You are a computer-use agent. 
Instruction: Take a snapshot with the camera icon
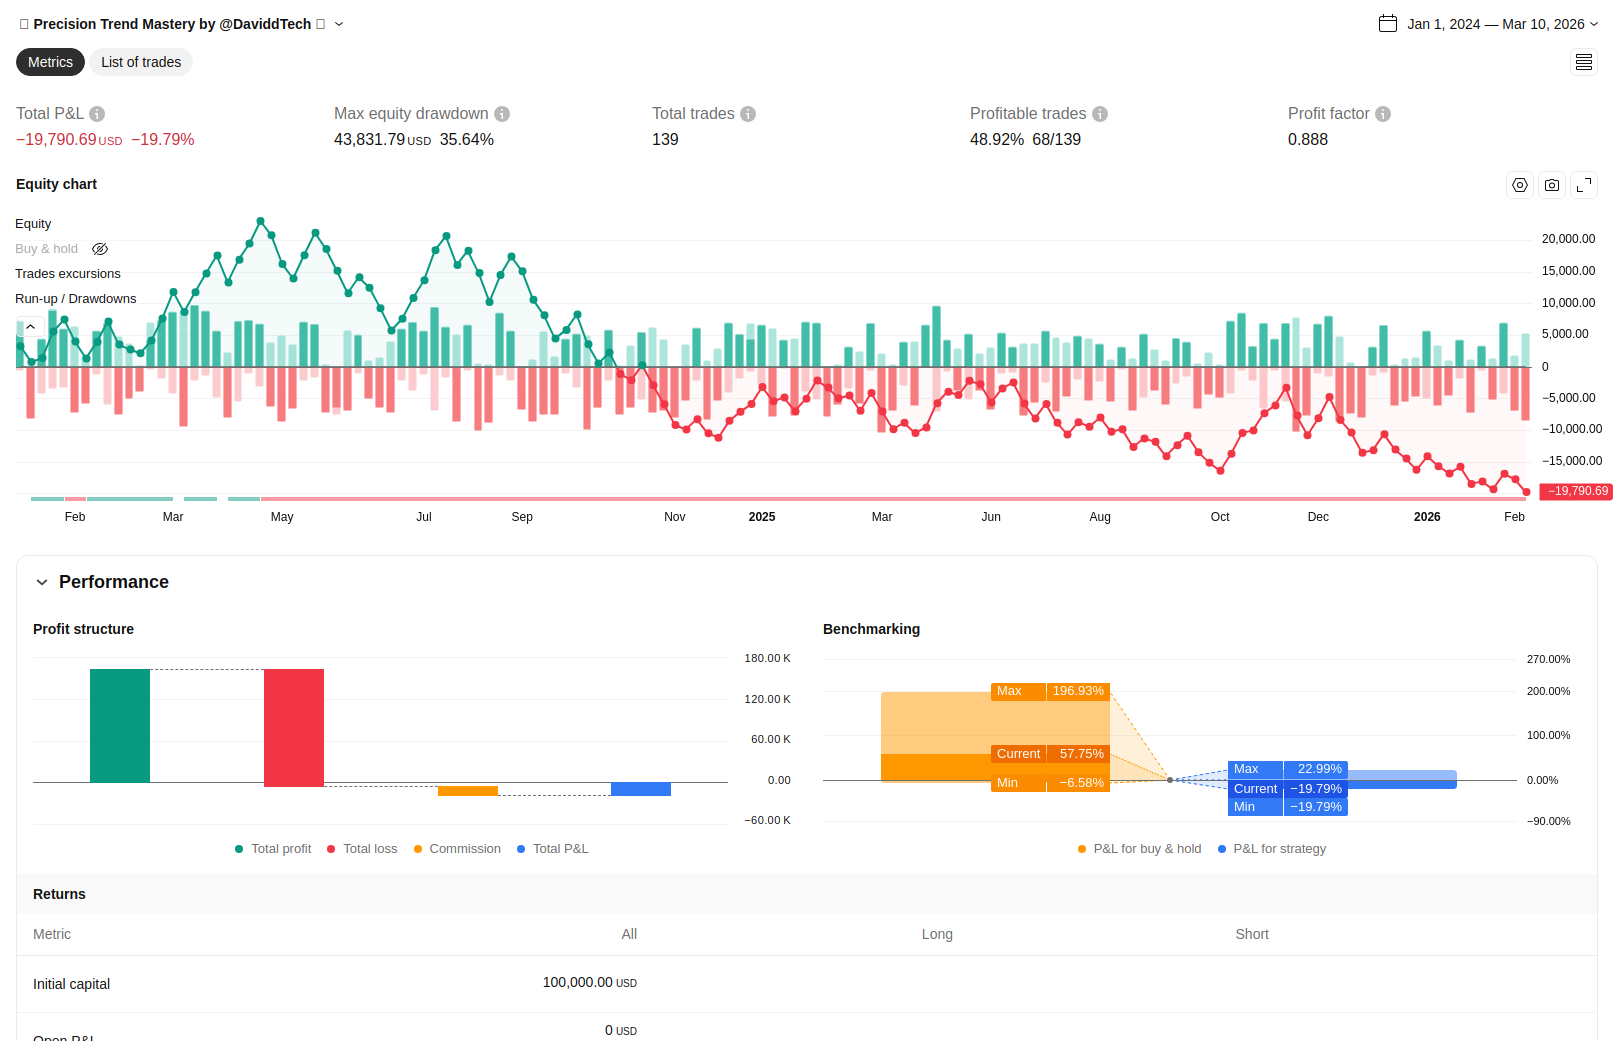(1552, 185)
